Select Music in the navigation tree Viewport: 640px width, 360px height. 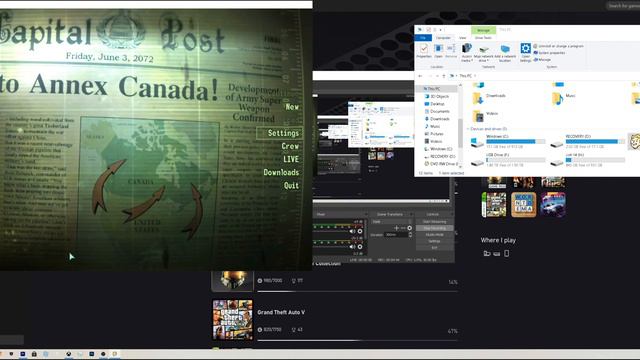[x=432, y=127]
